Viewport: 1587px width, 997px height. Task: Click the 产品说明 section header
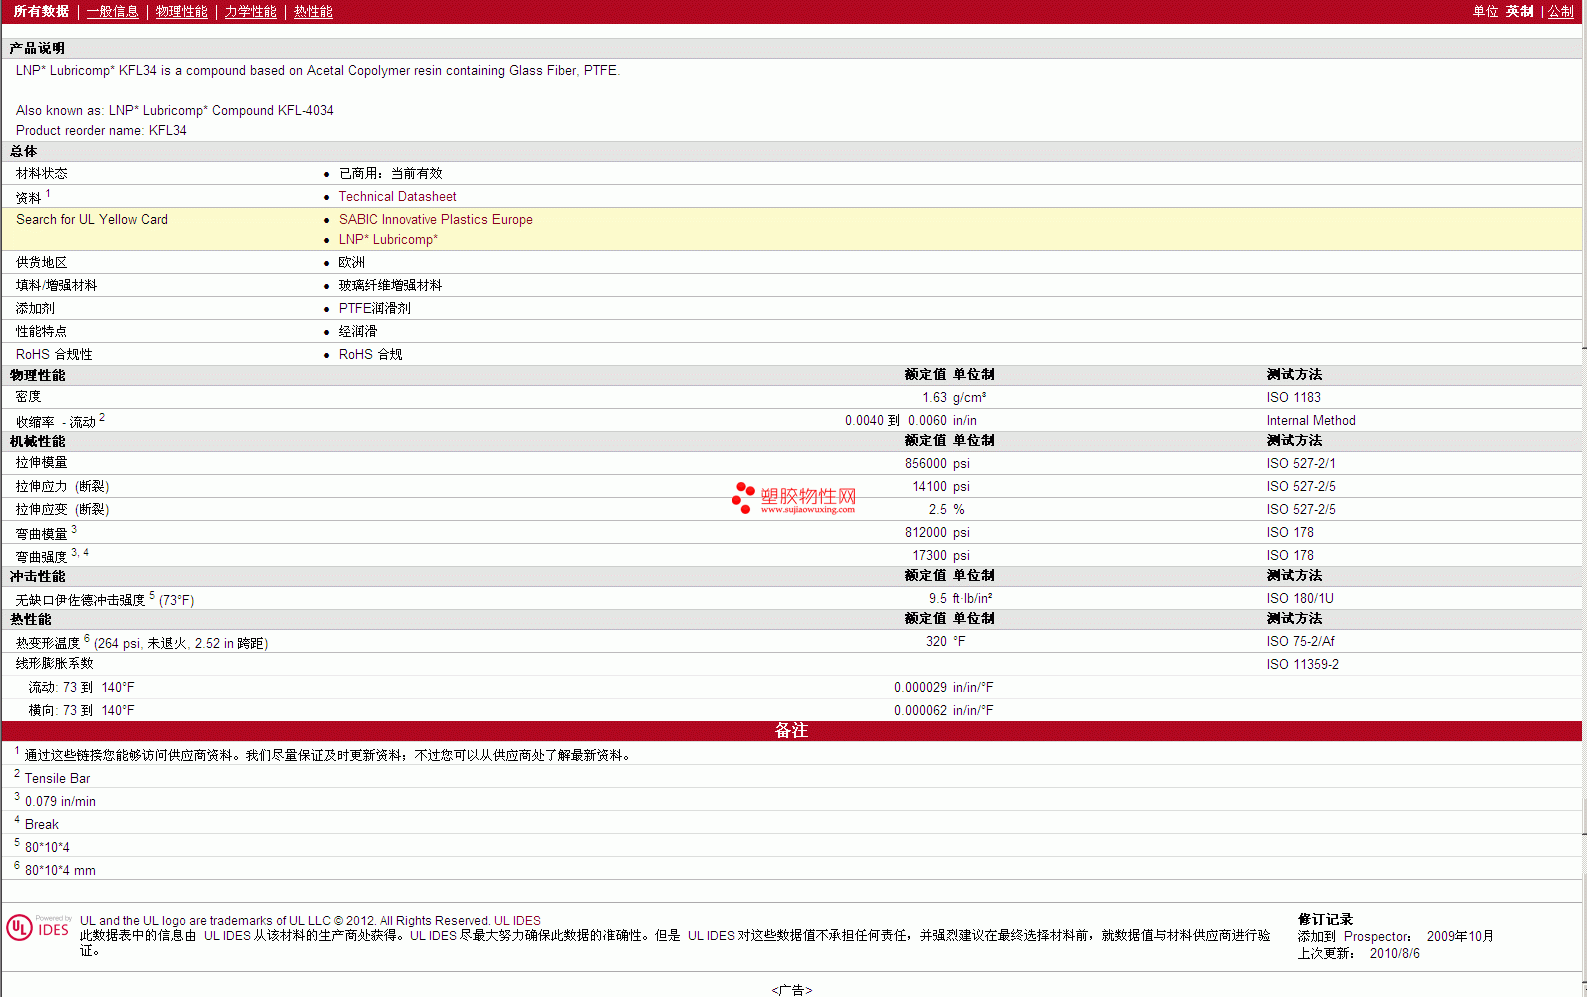pyautogui.click(x=37, y=49)
